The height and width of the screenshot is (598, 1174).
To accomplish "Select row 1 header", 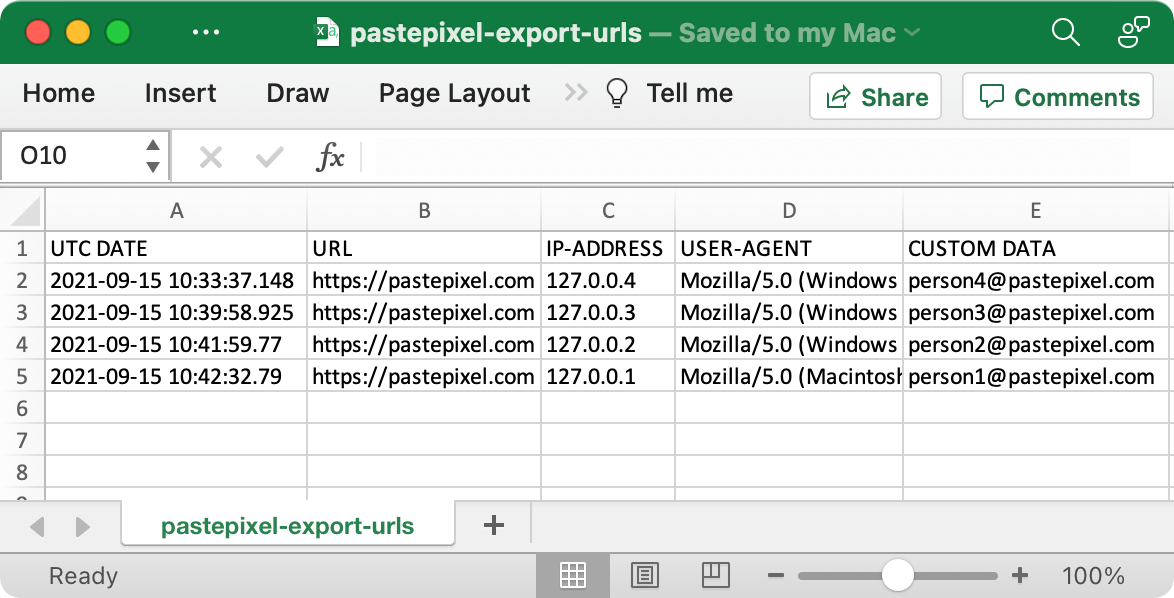I will pyautogui.click(x=22, y=248).
